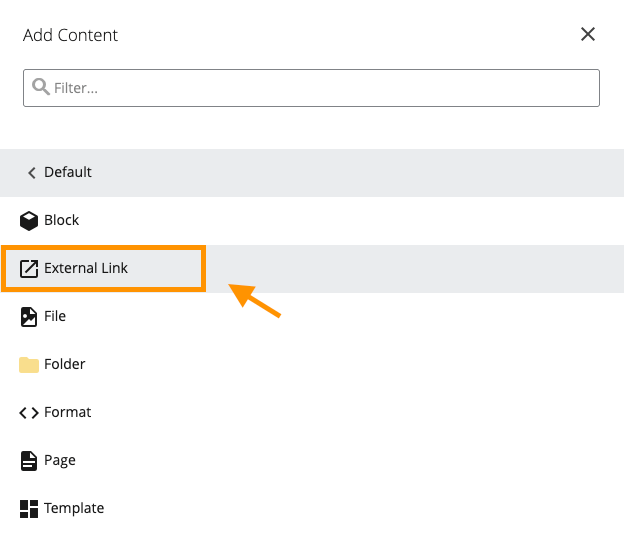Click the search magnifier icon
624x558 pixels.
41,87
